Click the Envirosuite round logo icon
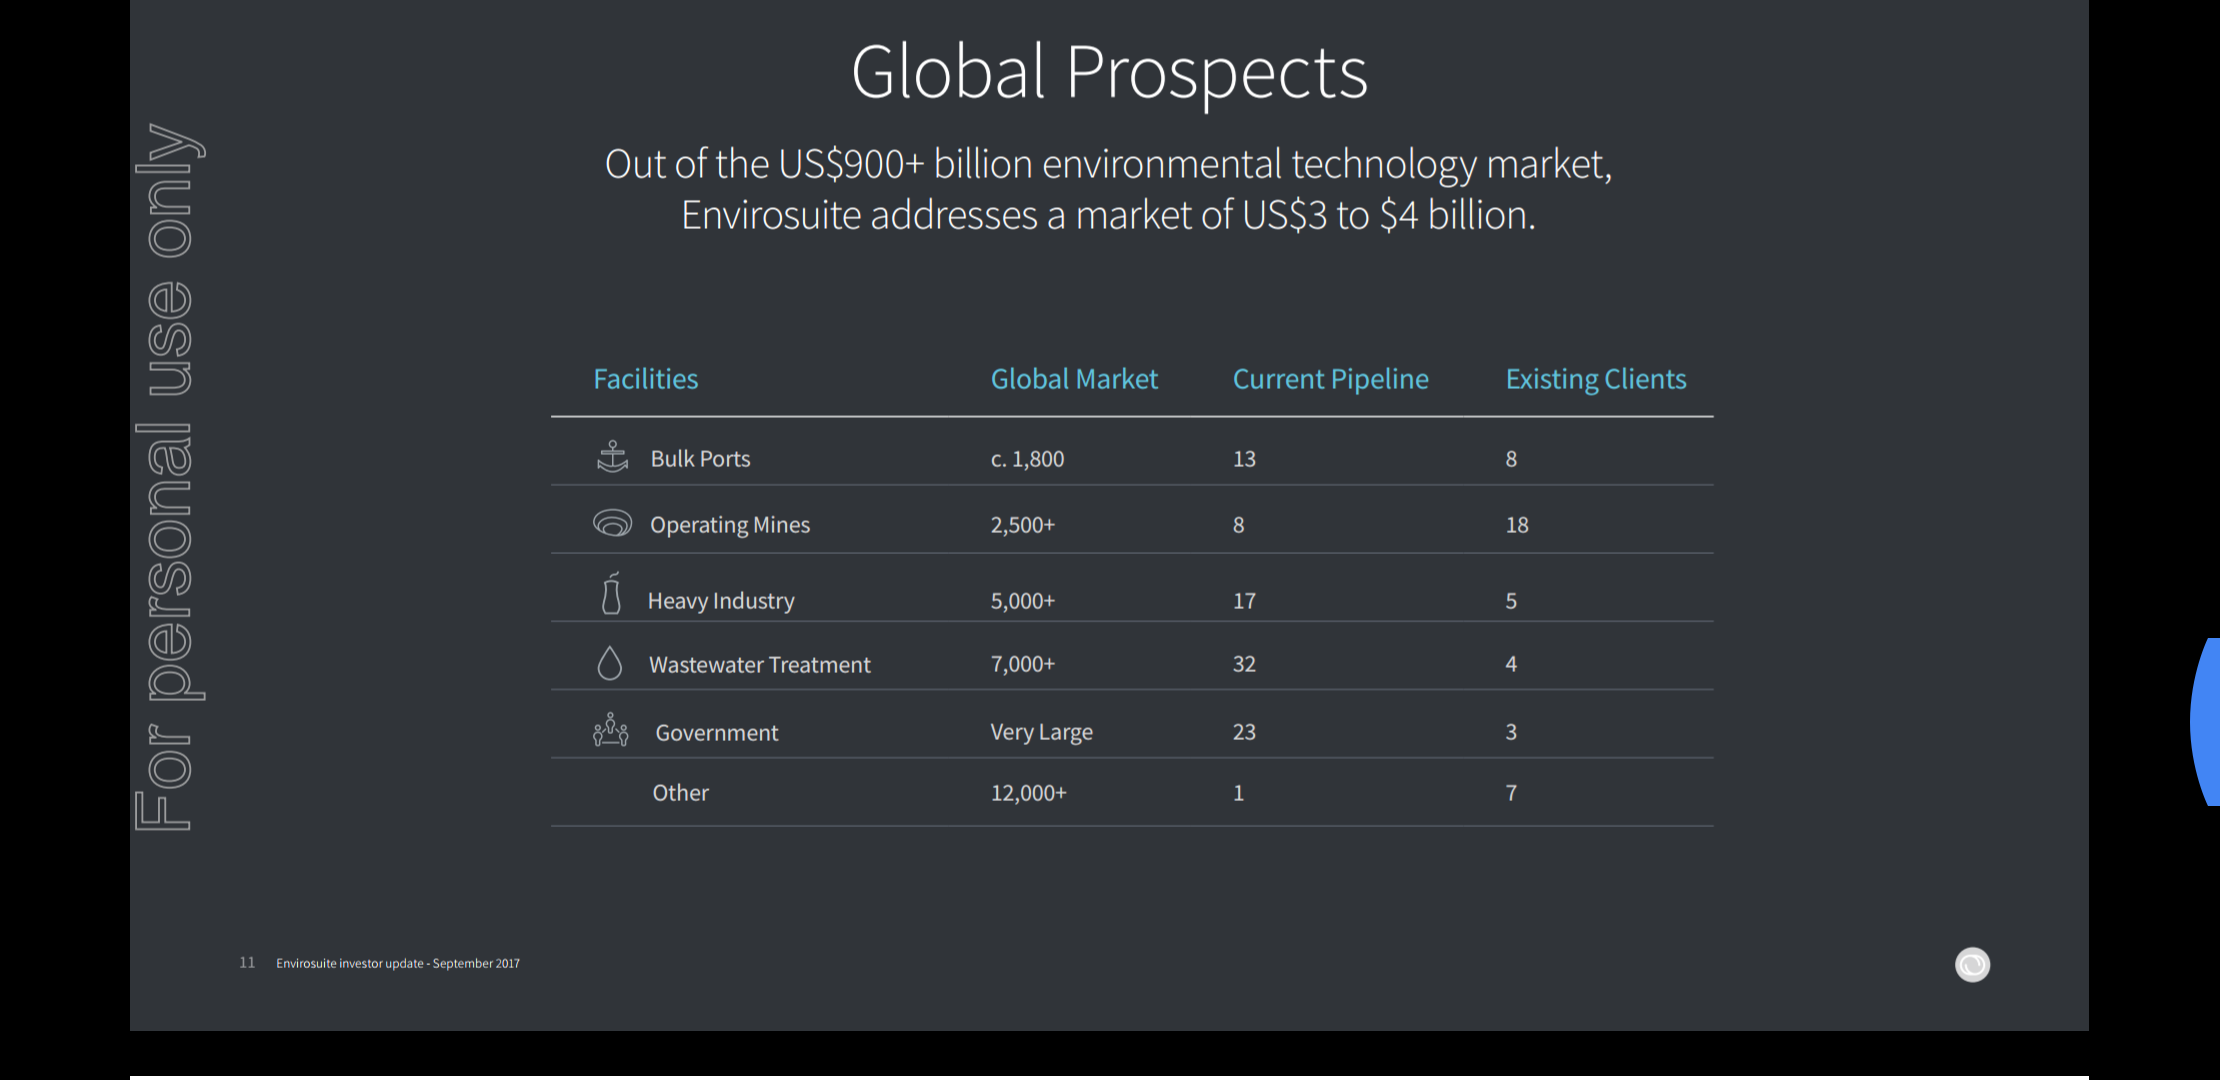This screenshot has width=2220, height=1080. tap(1972, 964)
